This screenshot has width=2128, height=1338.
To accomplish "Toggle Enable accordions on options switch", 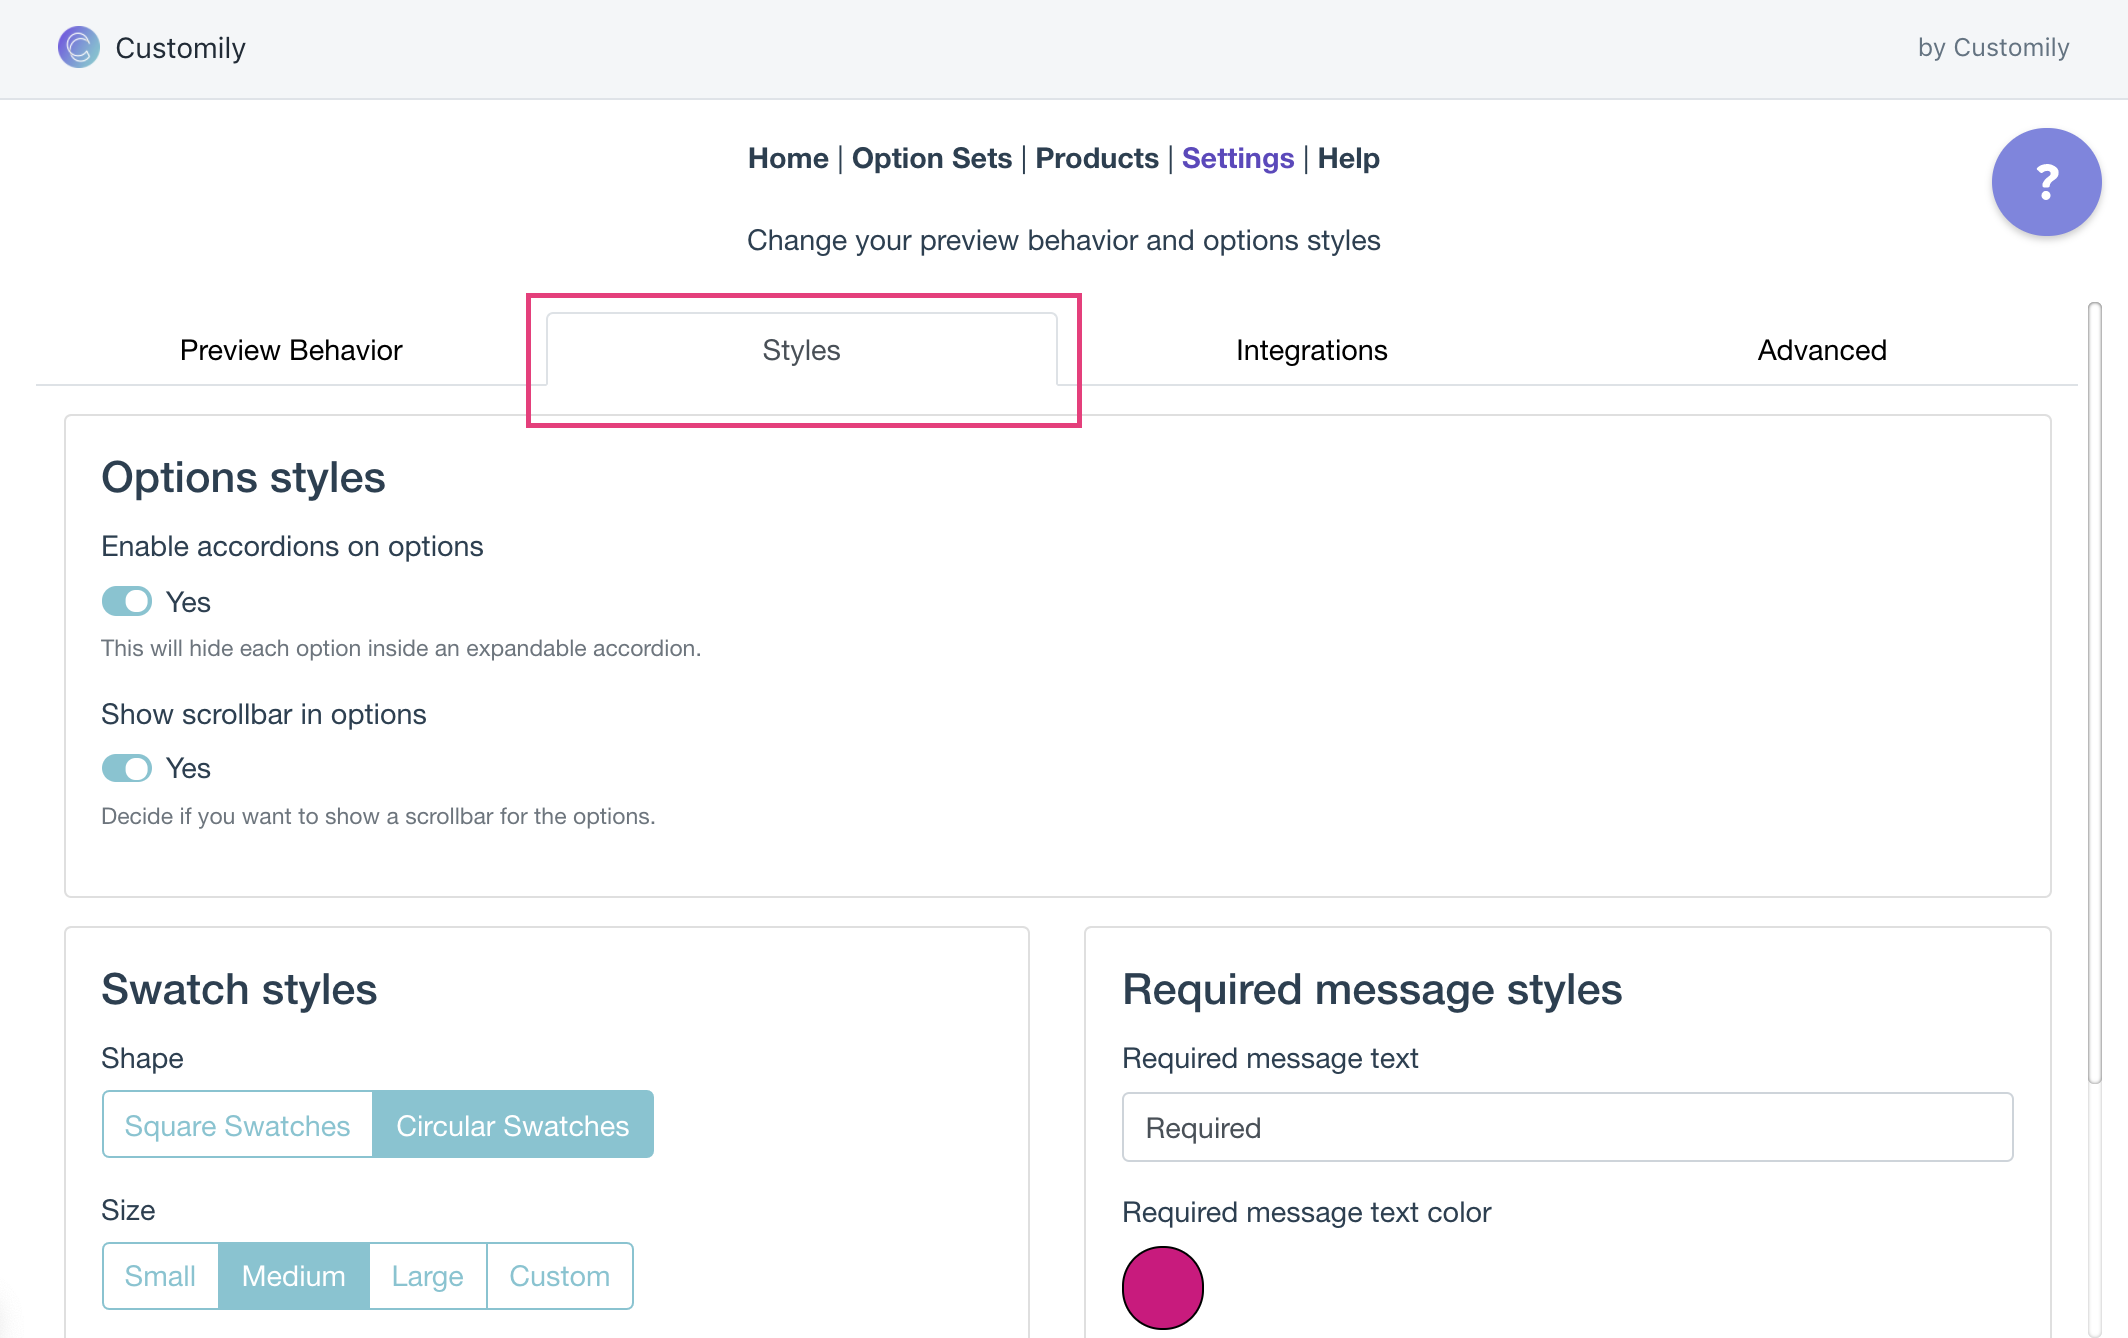I will (x=127, y=601).
